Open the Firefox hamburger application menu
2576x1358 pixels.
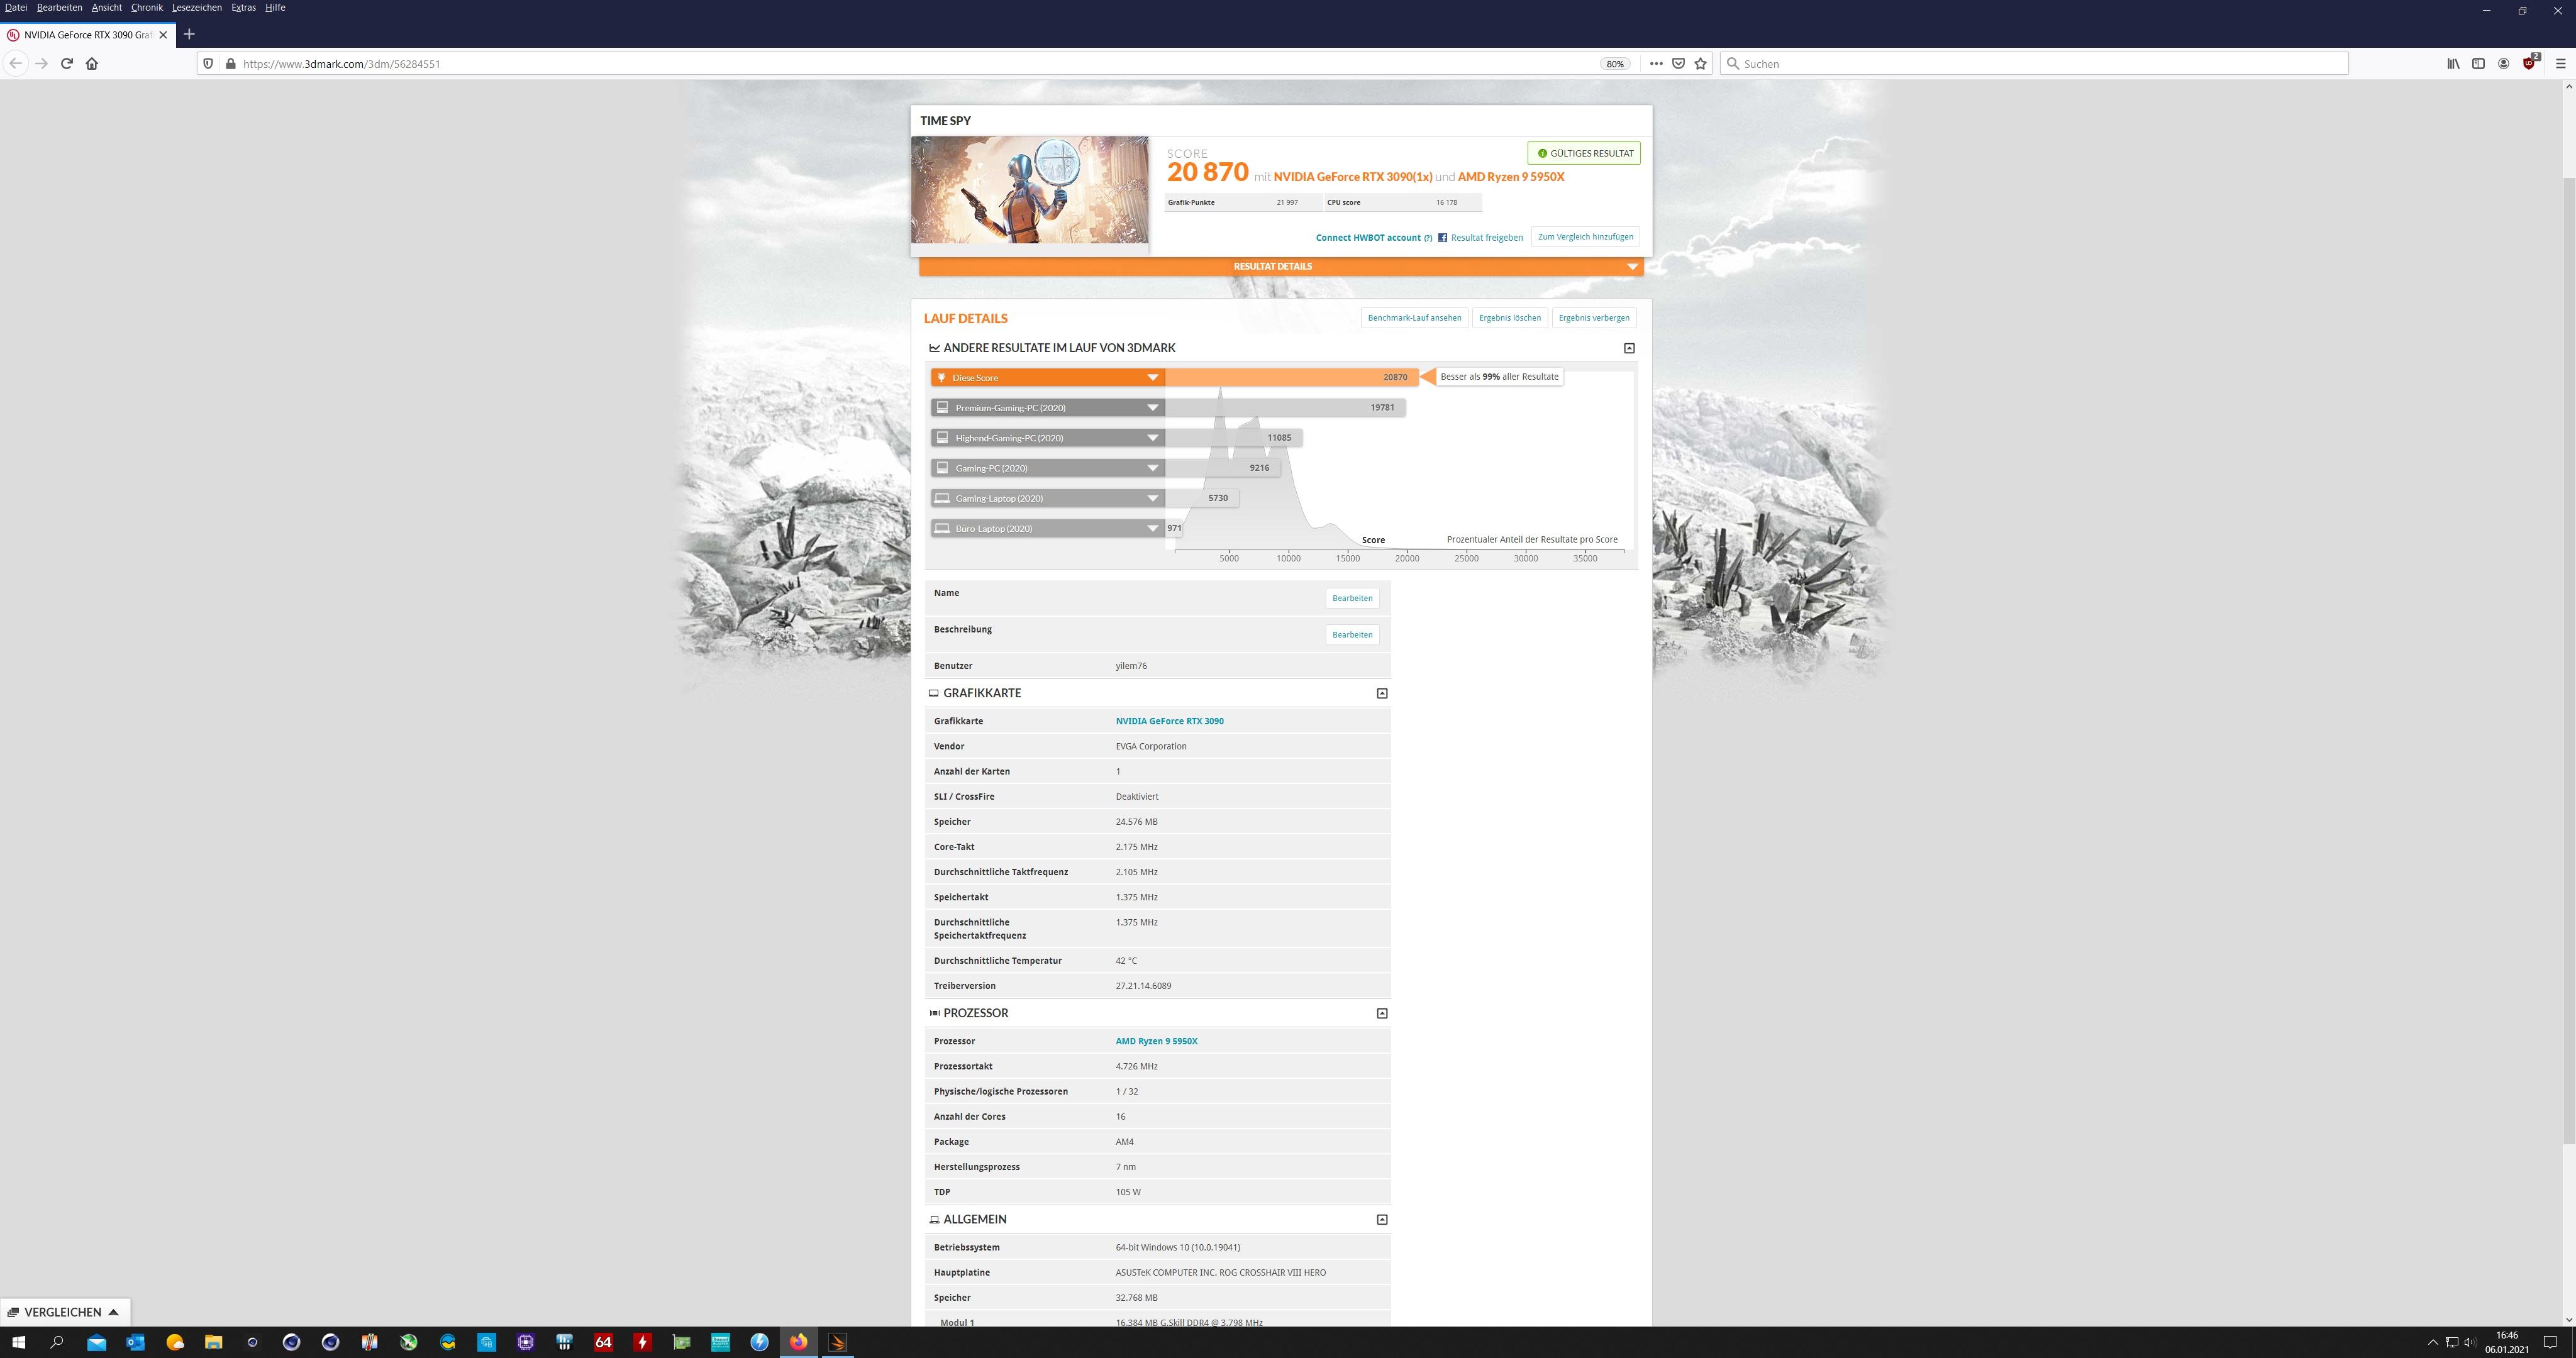pos(2560,63)
